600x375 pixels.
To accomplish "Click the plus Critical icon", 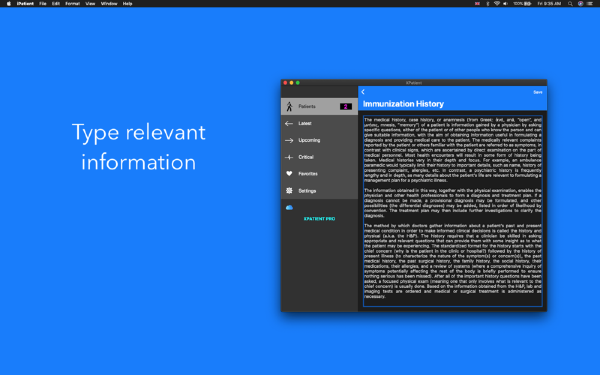I will (x=289, y=157).
